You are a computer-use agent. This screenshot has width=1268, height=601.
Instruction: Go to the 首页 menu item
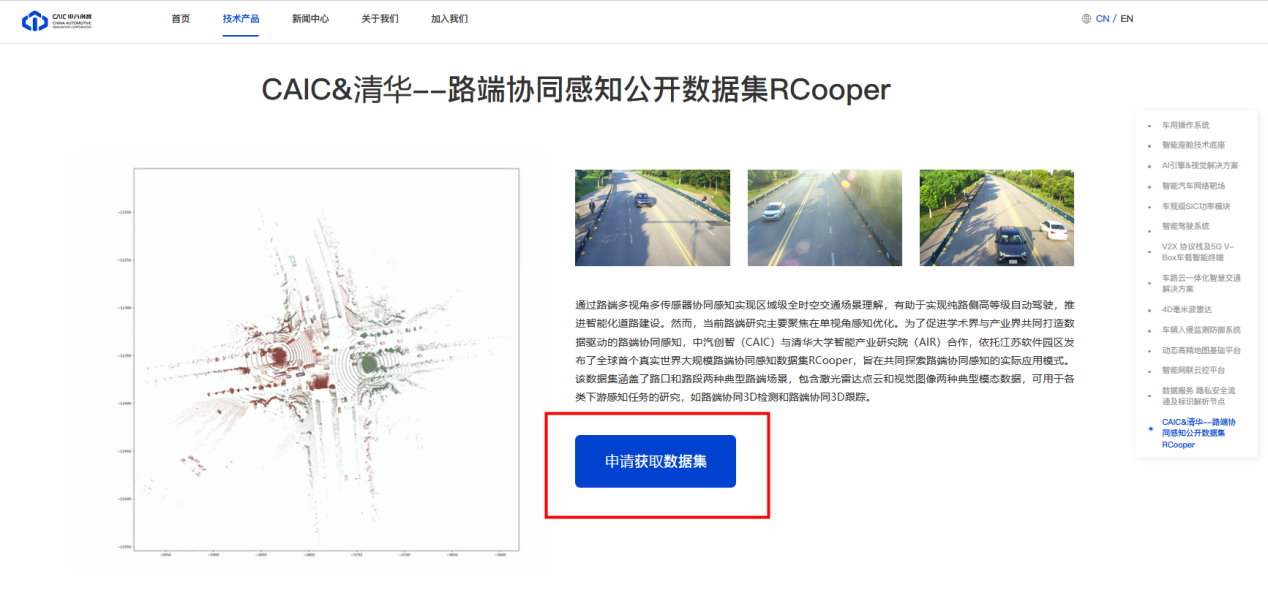pos(180,19)
